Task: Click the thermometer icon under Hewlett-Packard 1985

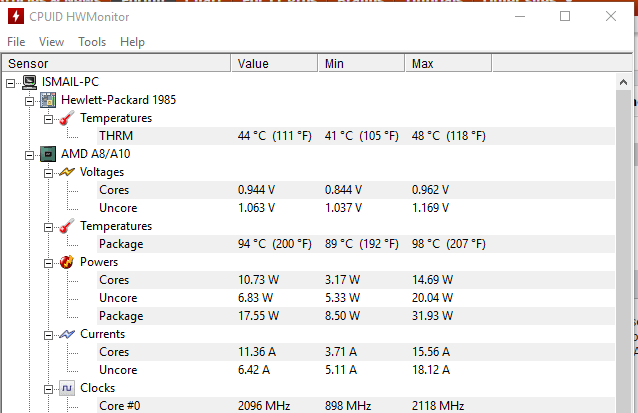Action: [x=67, y=118]
